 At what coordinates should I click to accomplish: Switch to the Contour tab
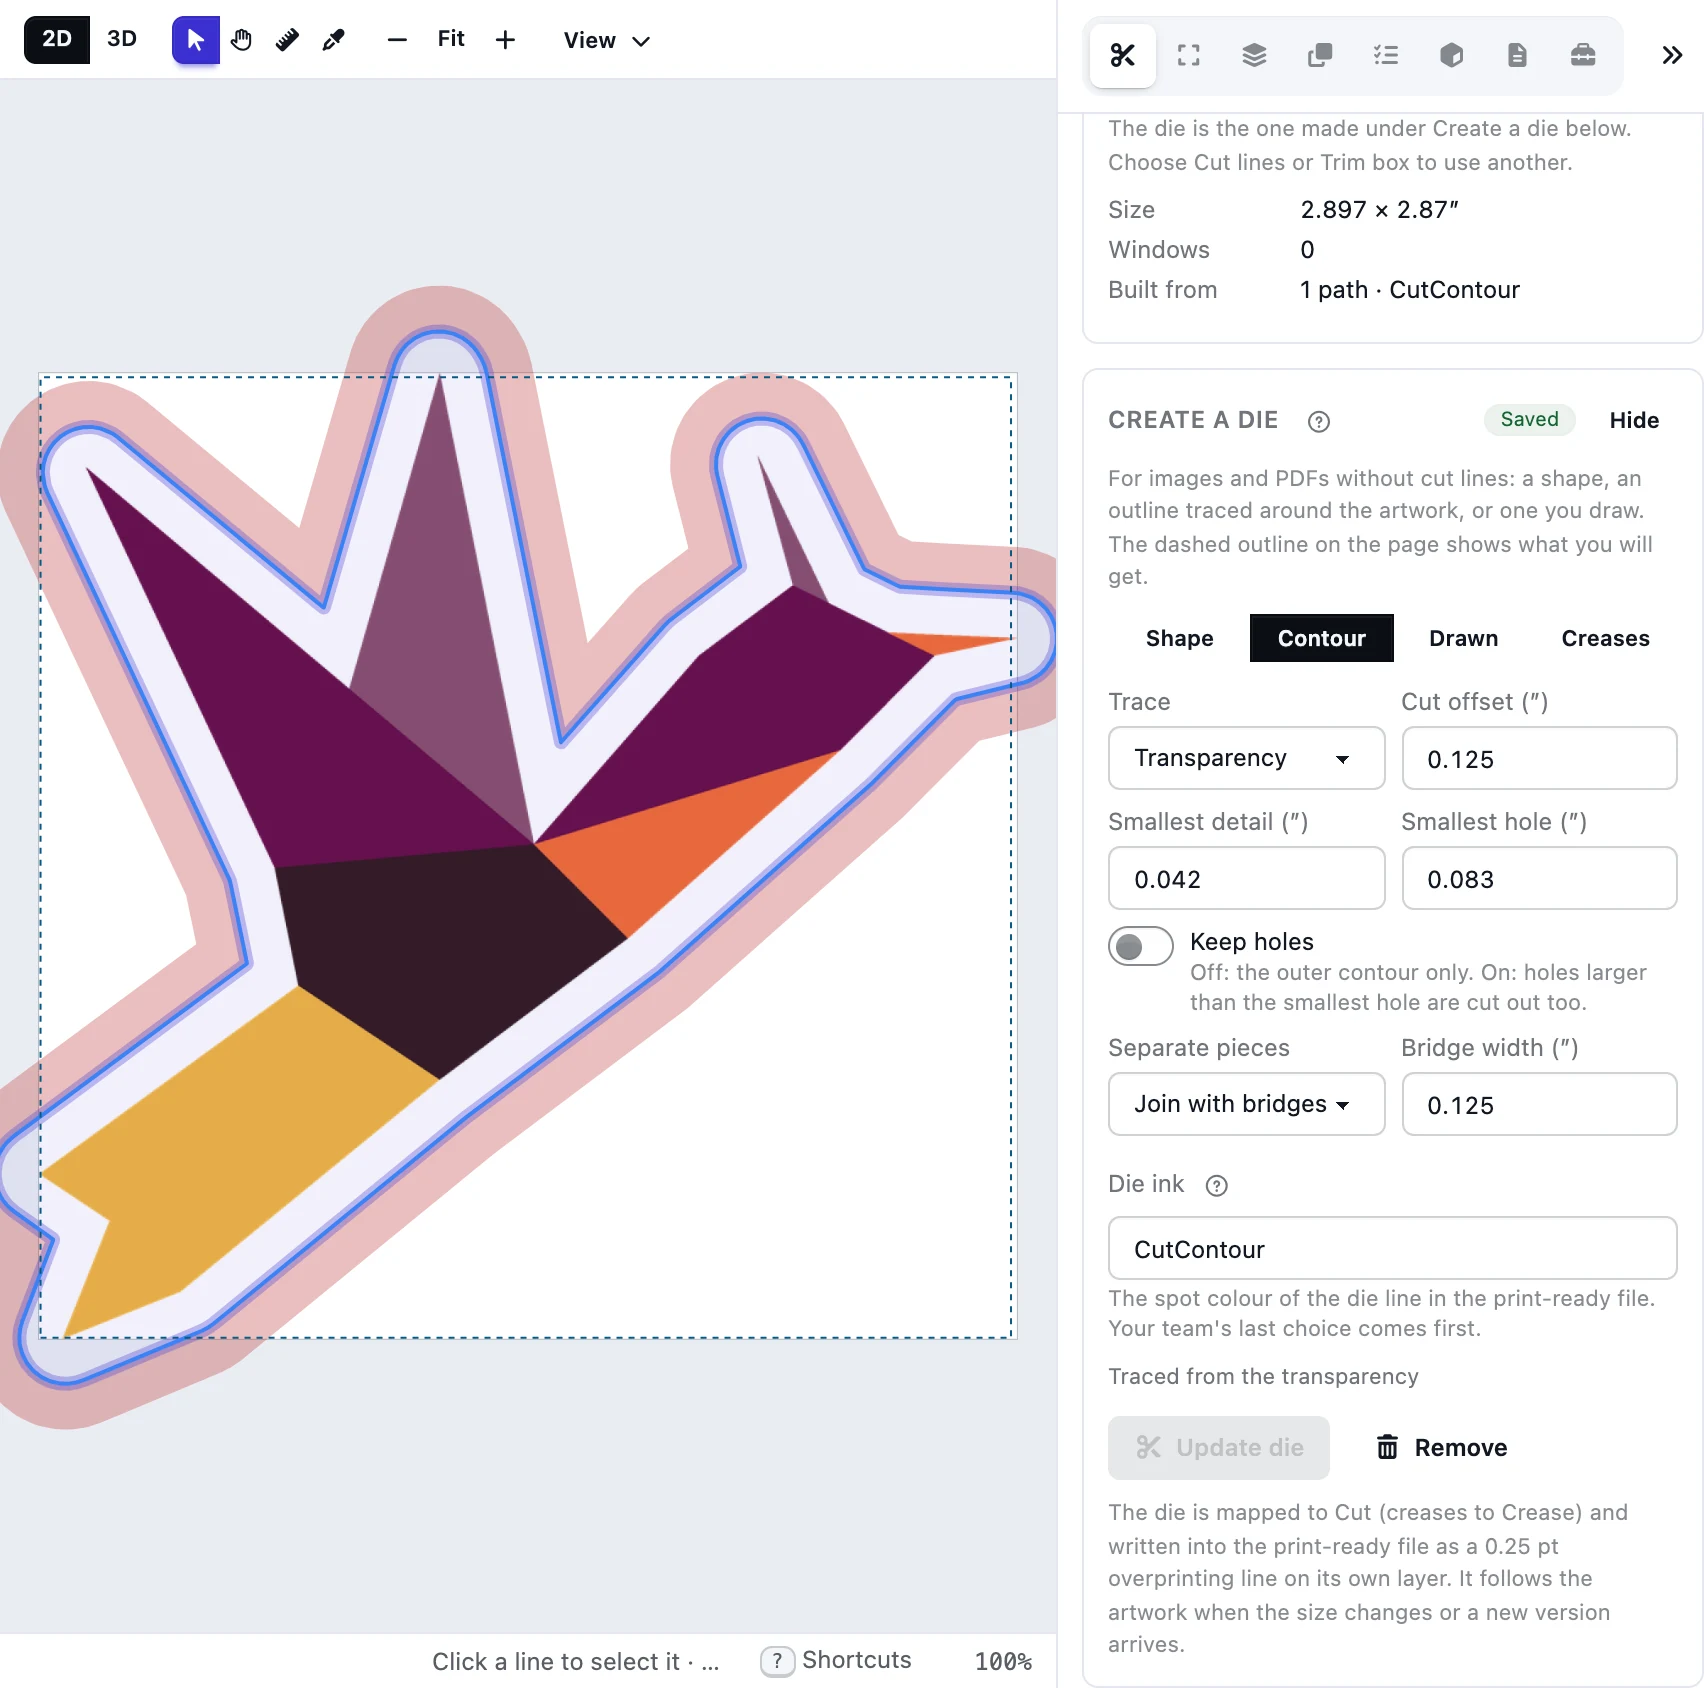(1321, 638)
